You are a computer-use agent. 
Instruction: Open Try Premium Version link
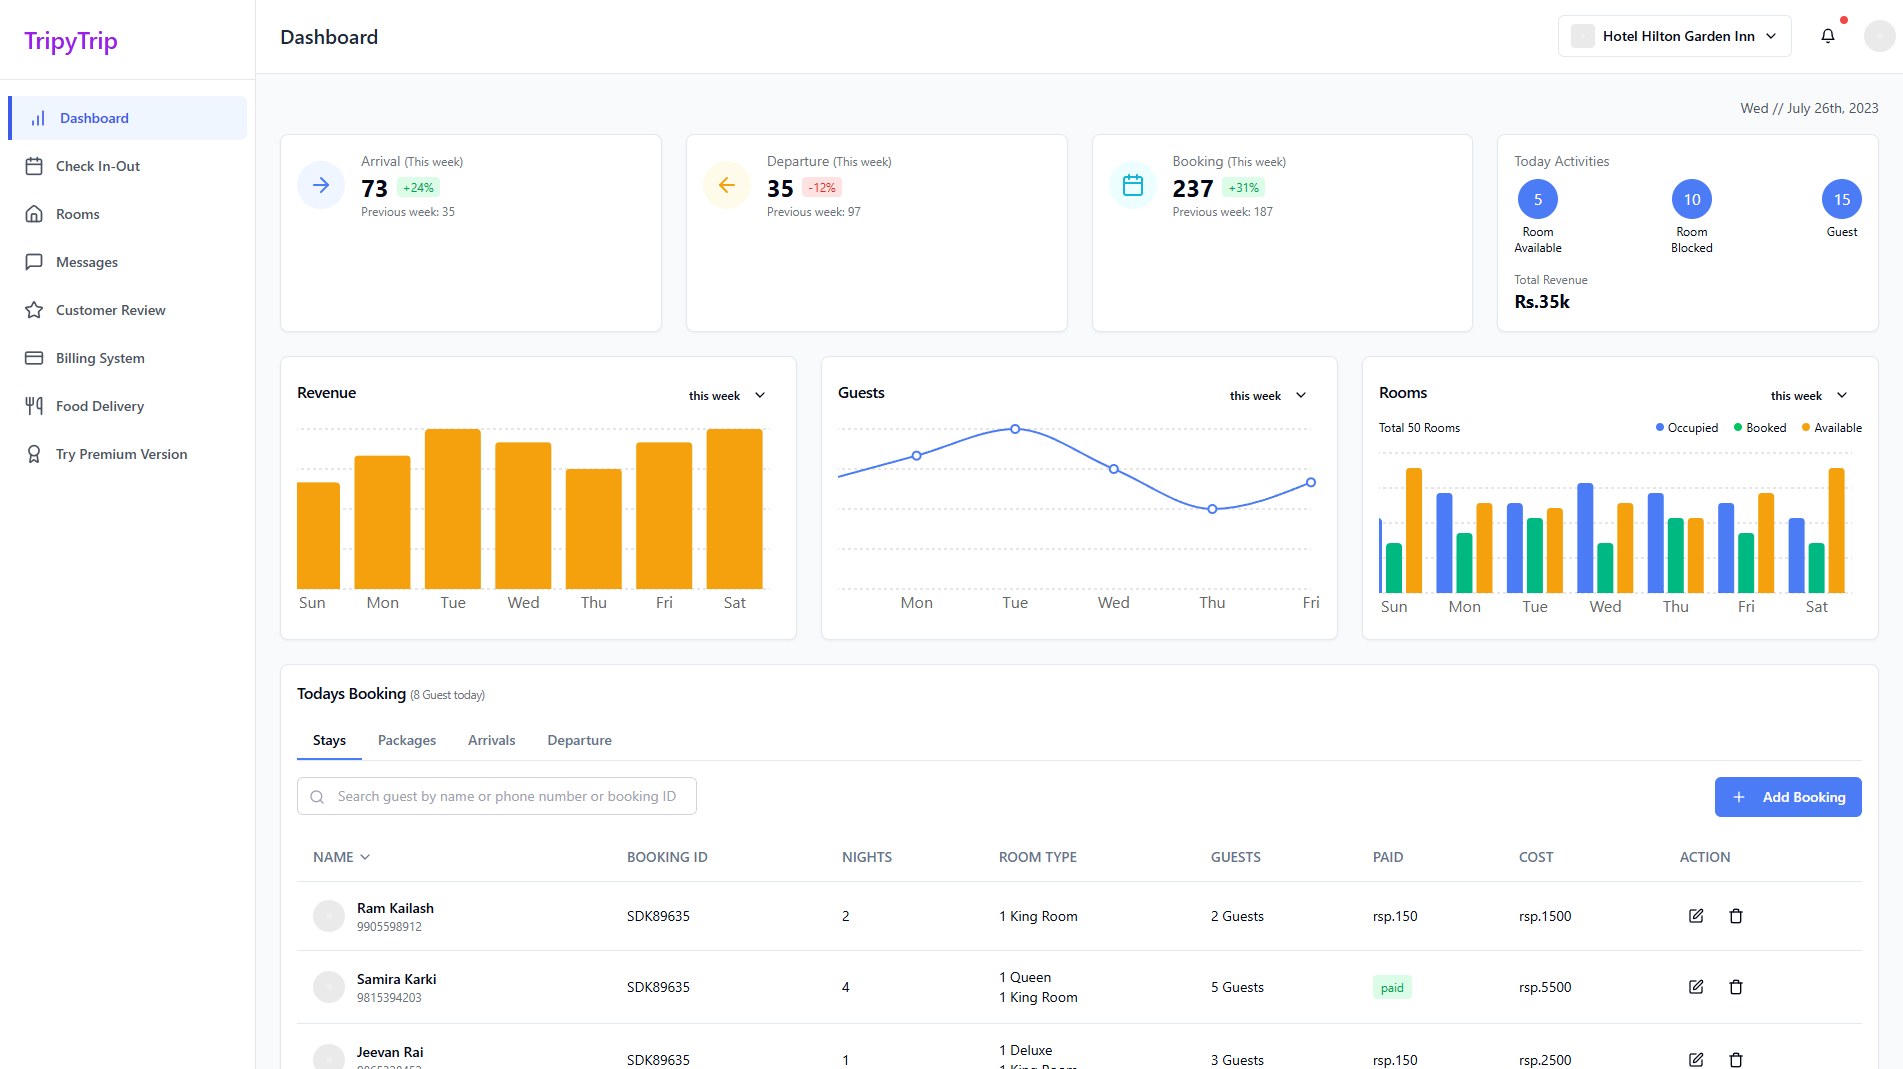(x=121, y=454)
